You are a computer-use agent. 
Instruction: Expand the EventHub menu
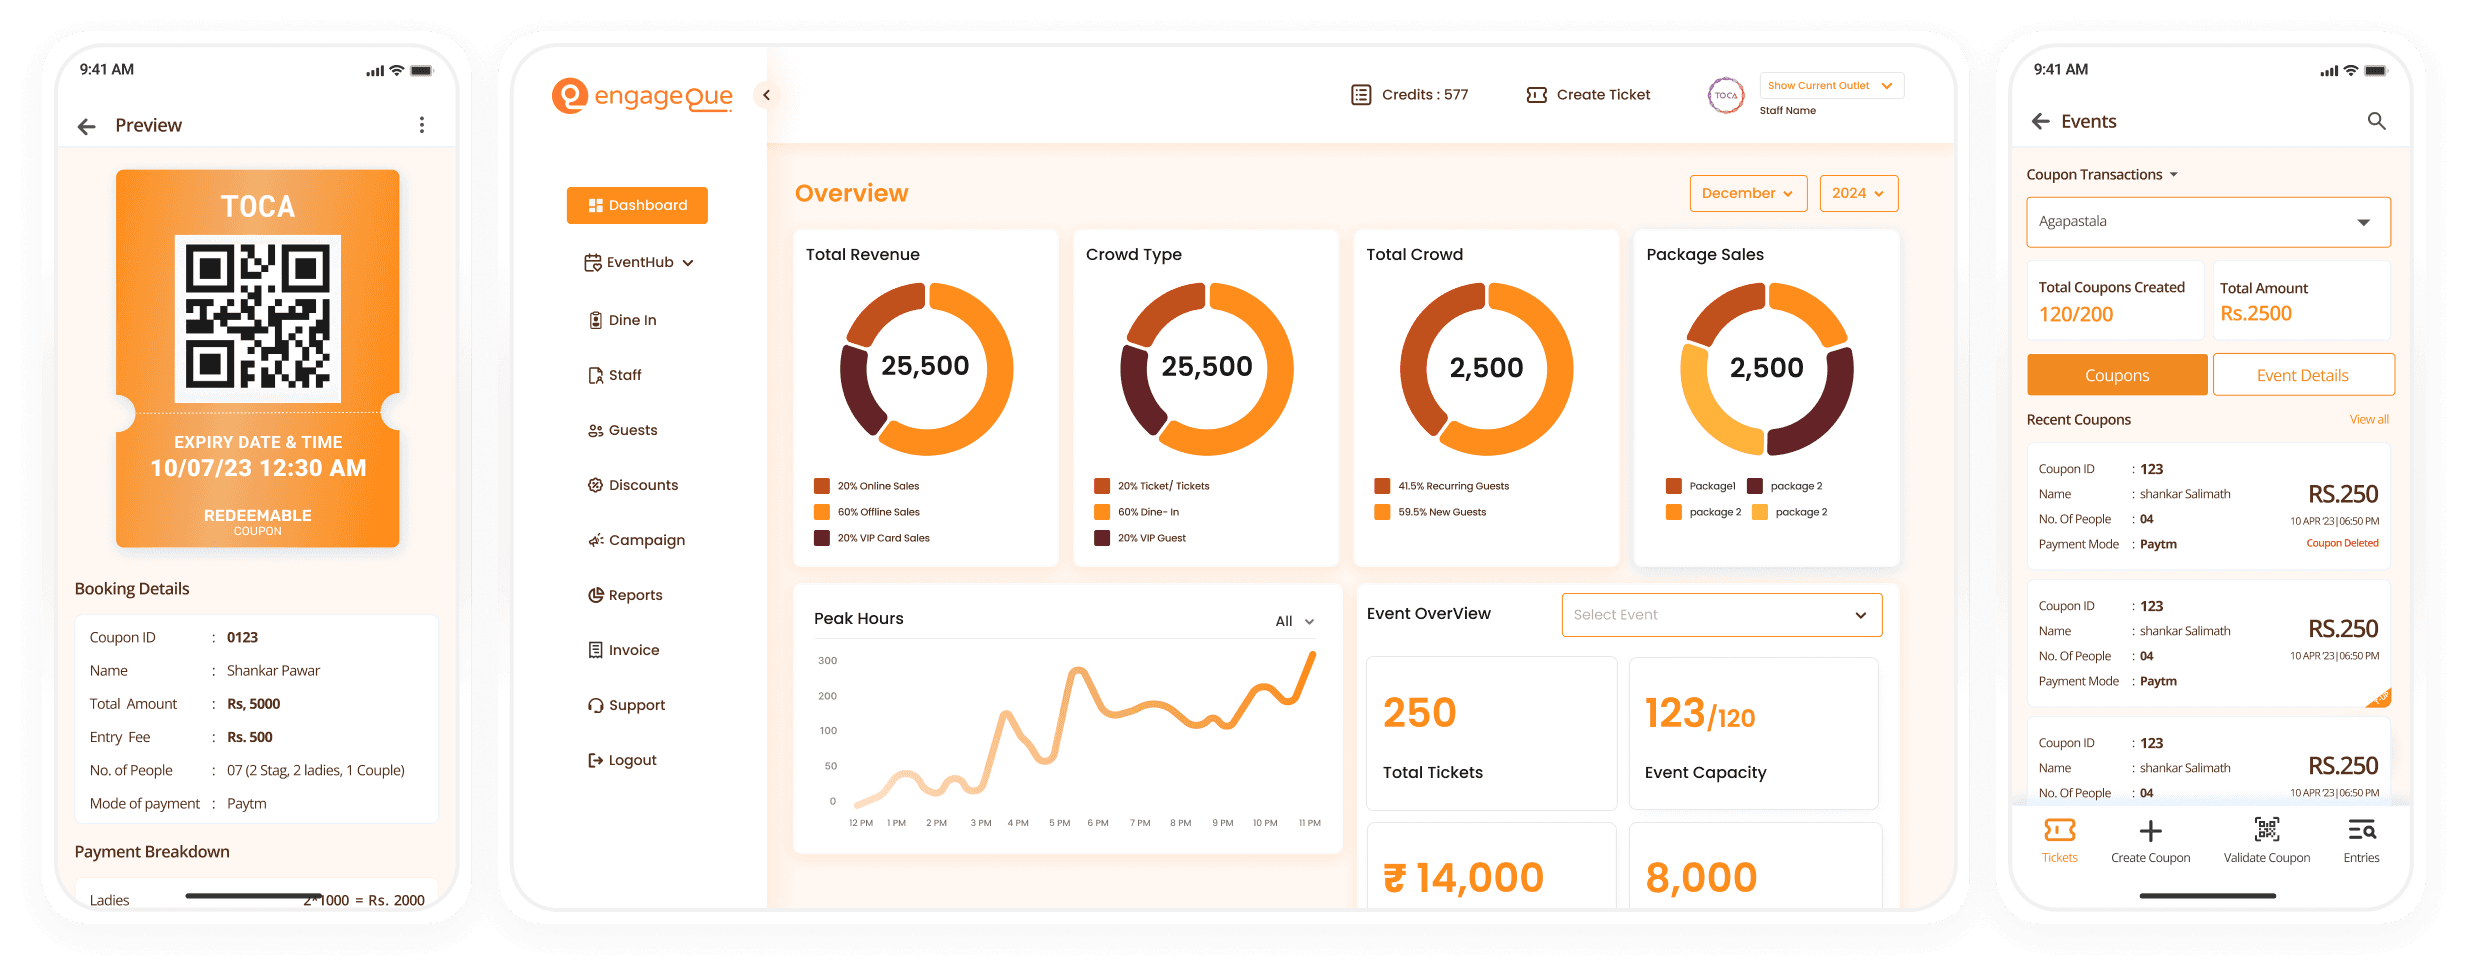tap(639, 262)
